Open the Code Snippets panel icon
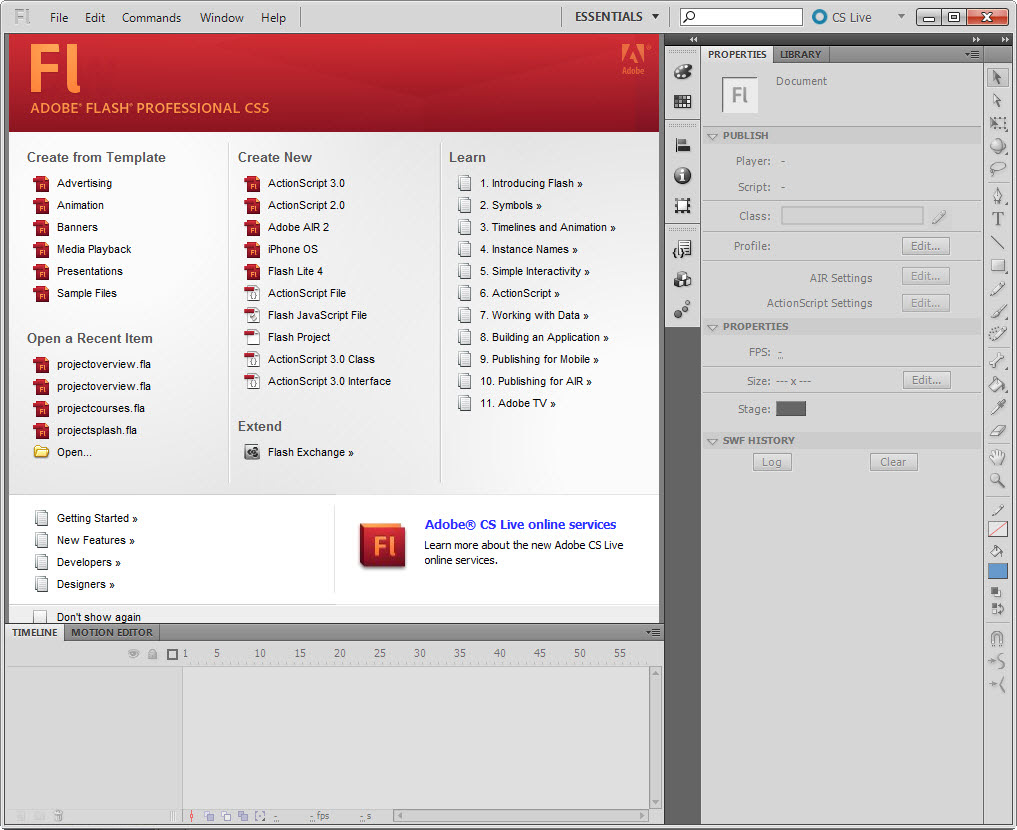1017x830 pixels. (682, 249)
